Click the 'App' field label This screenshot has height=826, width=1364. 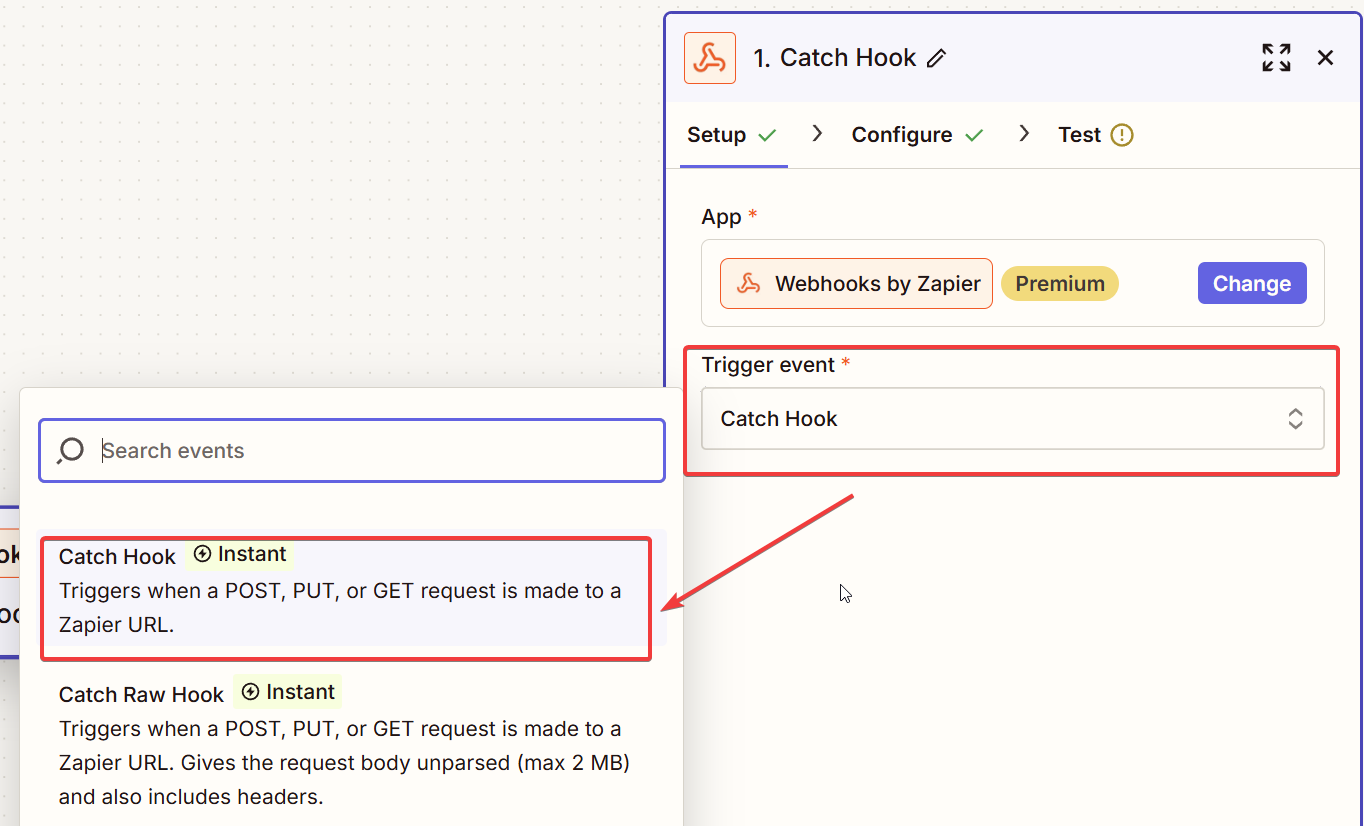tap(722, 217)
